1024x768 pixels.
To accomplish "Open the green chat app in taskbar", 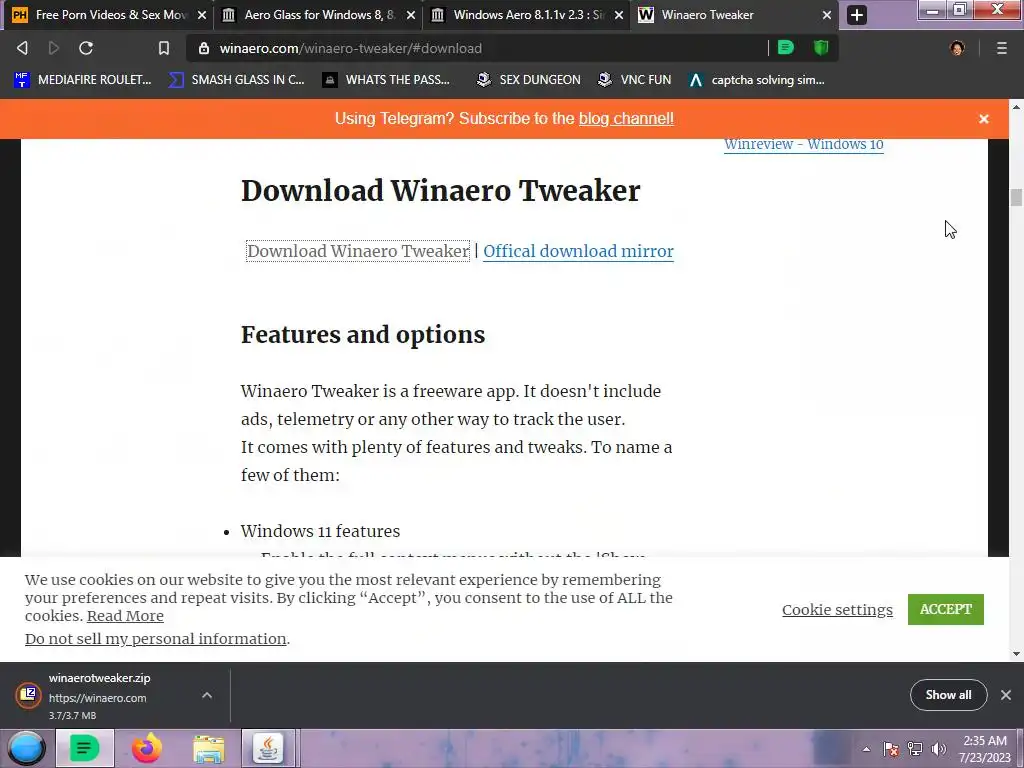I will click(x=84, y=748).
